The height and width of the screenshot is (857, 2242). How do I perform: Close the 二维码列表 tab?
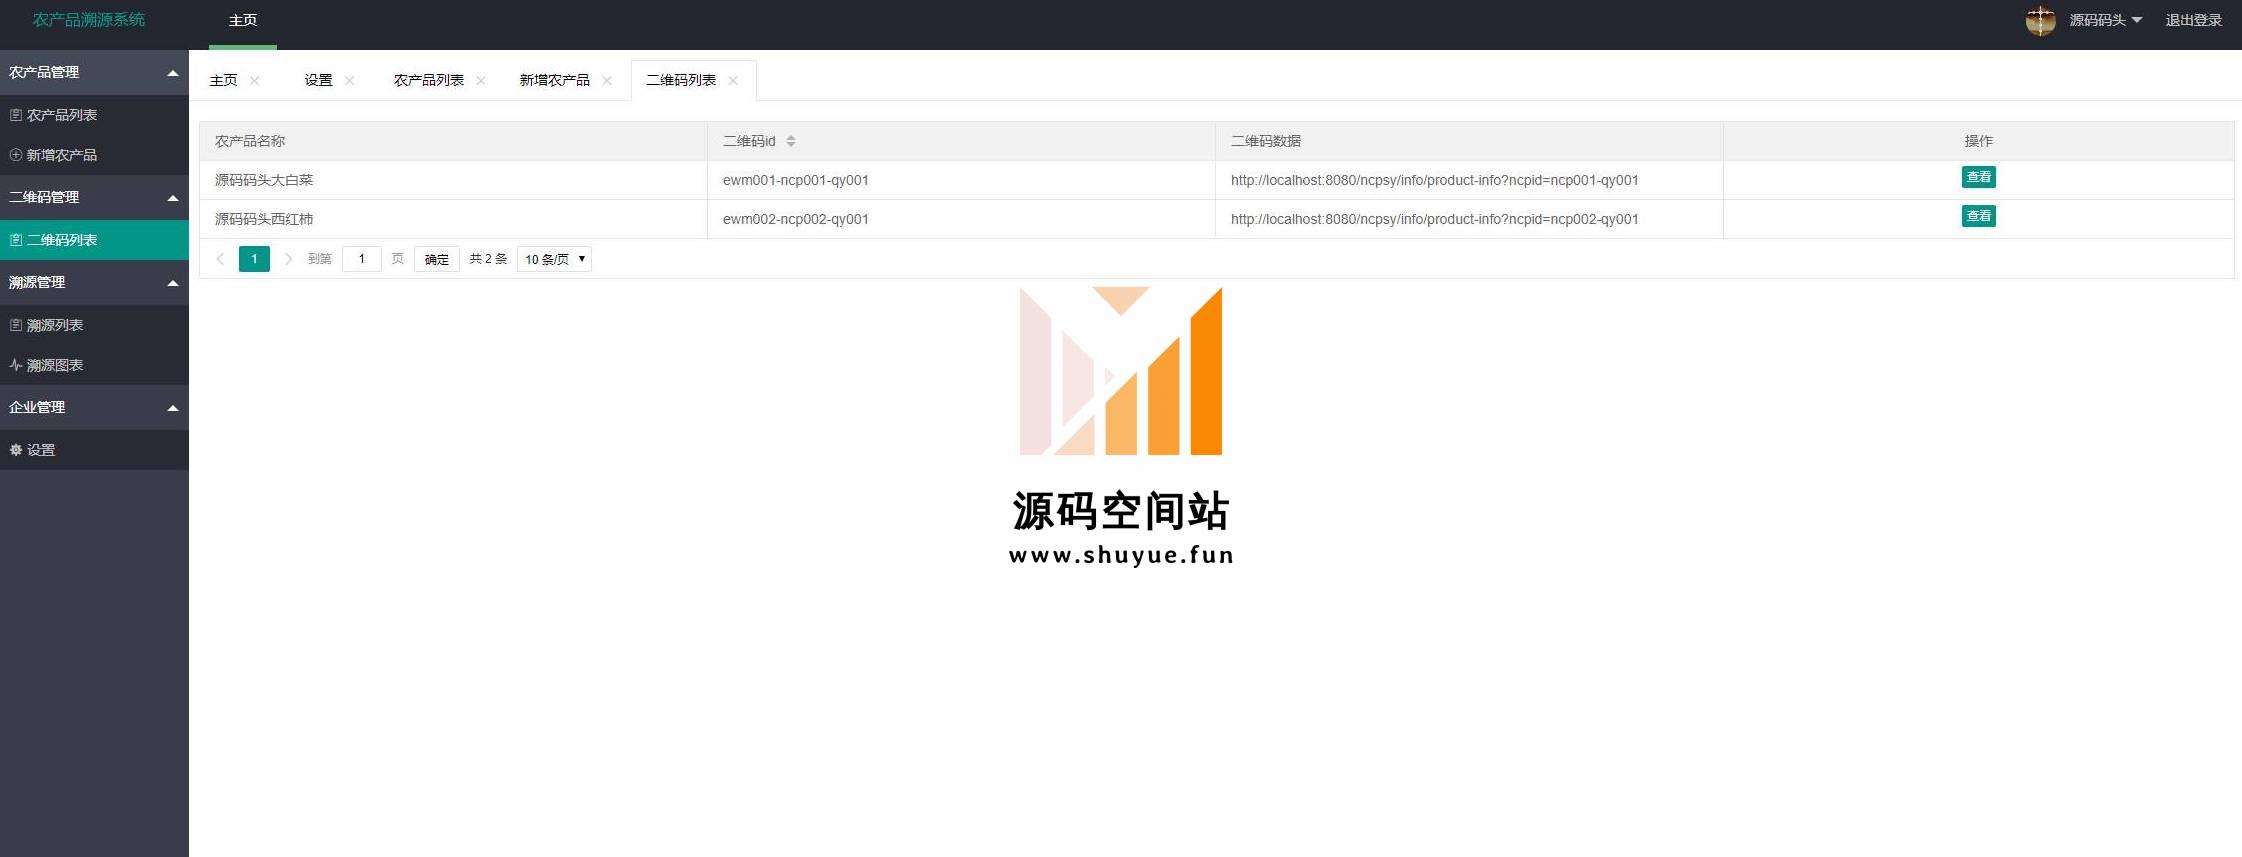coord(733,81)
